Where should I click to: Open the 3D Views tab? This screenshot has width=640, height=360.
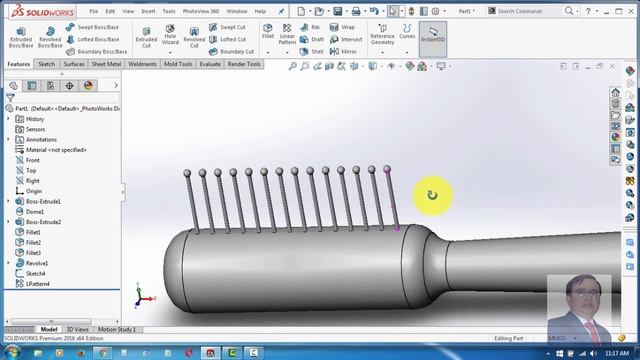pos(78,329)
